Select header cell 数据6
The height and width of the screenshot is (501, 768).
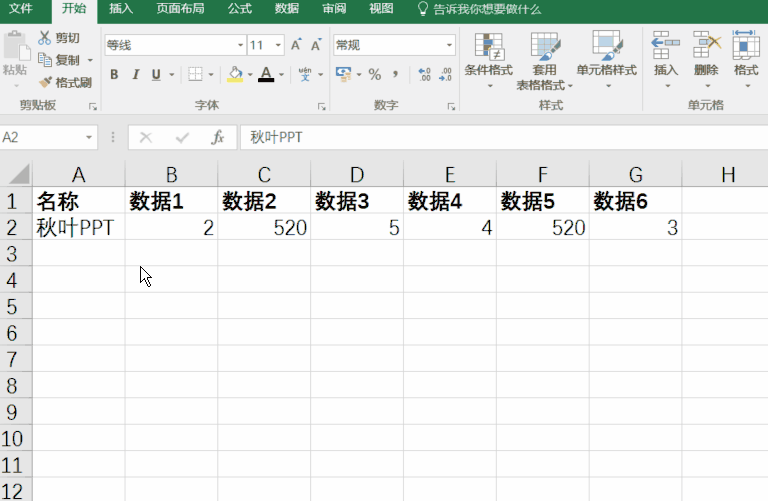coord(635,201)
